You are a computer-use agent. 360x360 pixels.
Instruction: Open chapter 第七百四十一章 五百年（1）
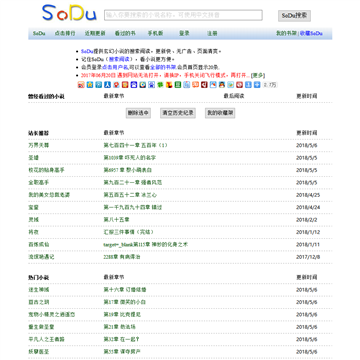[x=136, y=145]
